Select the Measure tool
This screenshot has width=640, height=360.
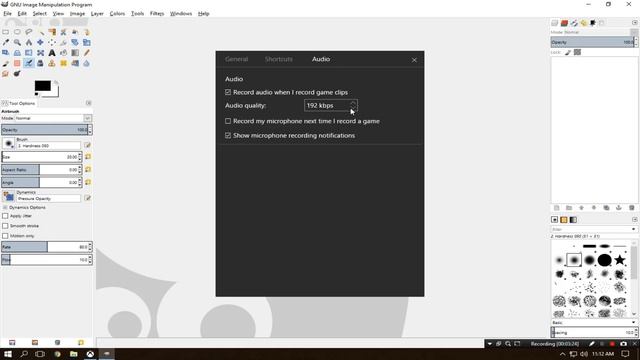[x=29, y=42]
